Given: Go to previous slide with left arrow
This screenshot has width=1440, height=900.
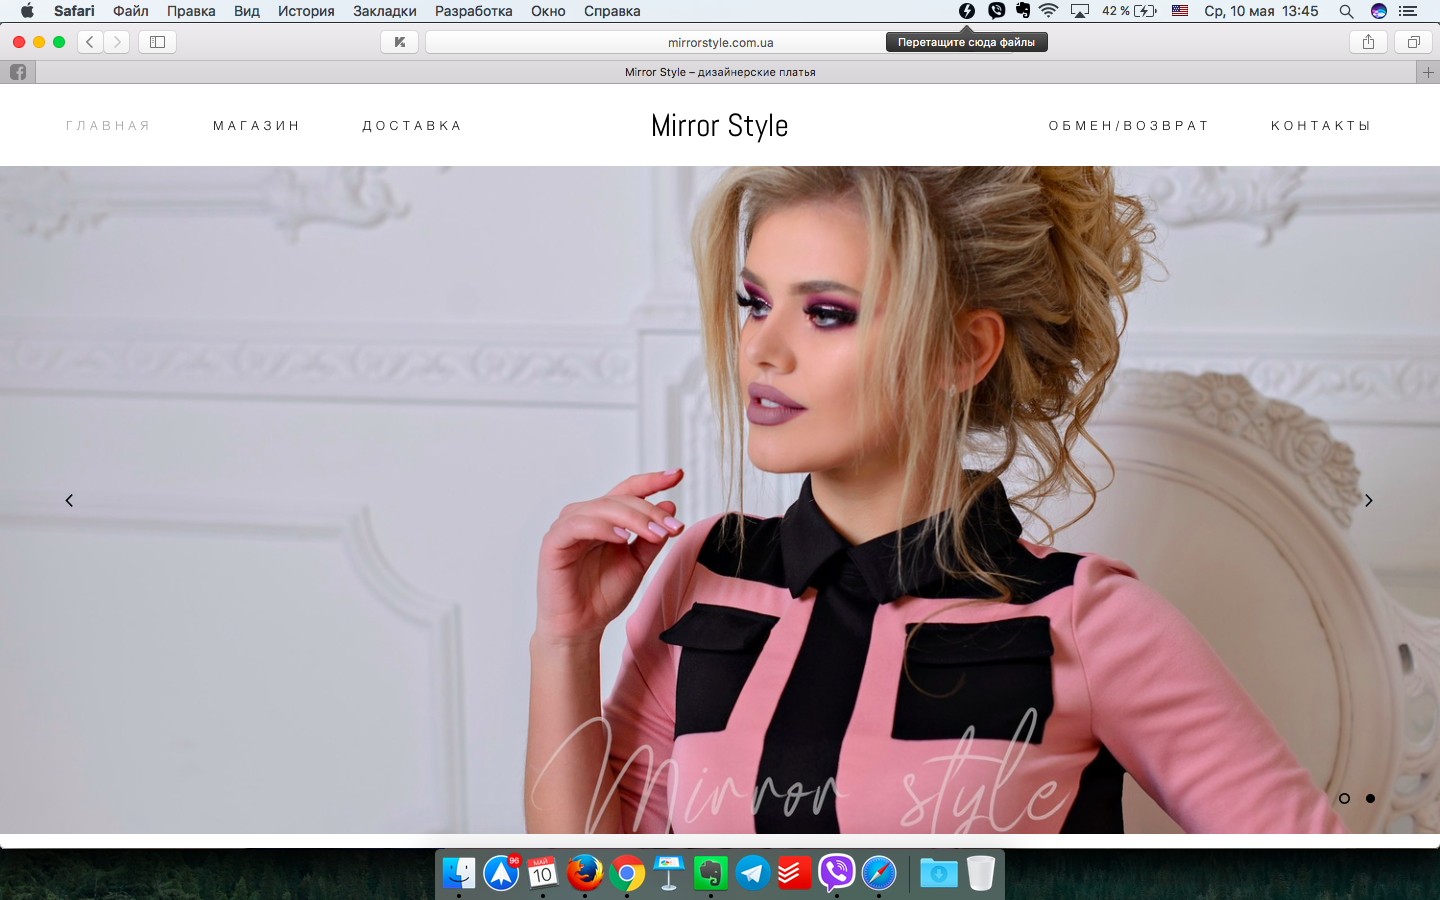Looking at the screenshot, I should pos(69,500).
